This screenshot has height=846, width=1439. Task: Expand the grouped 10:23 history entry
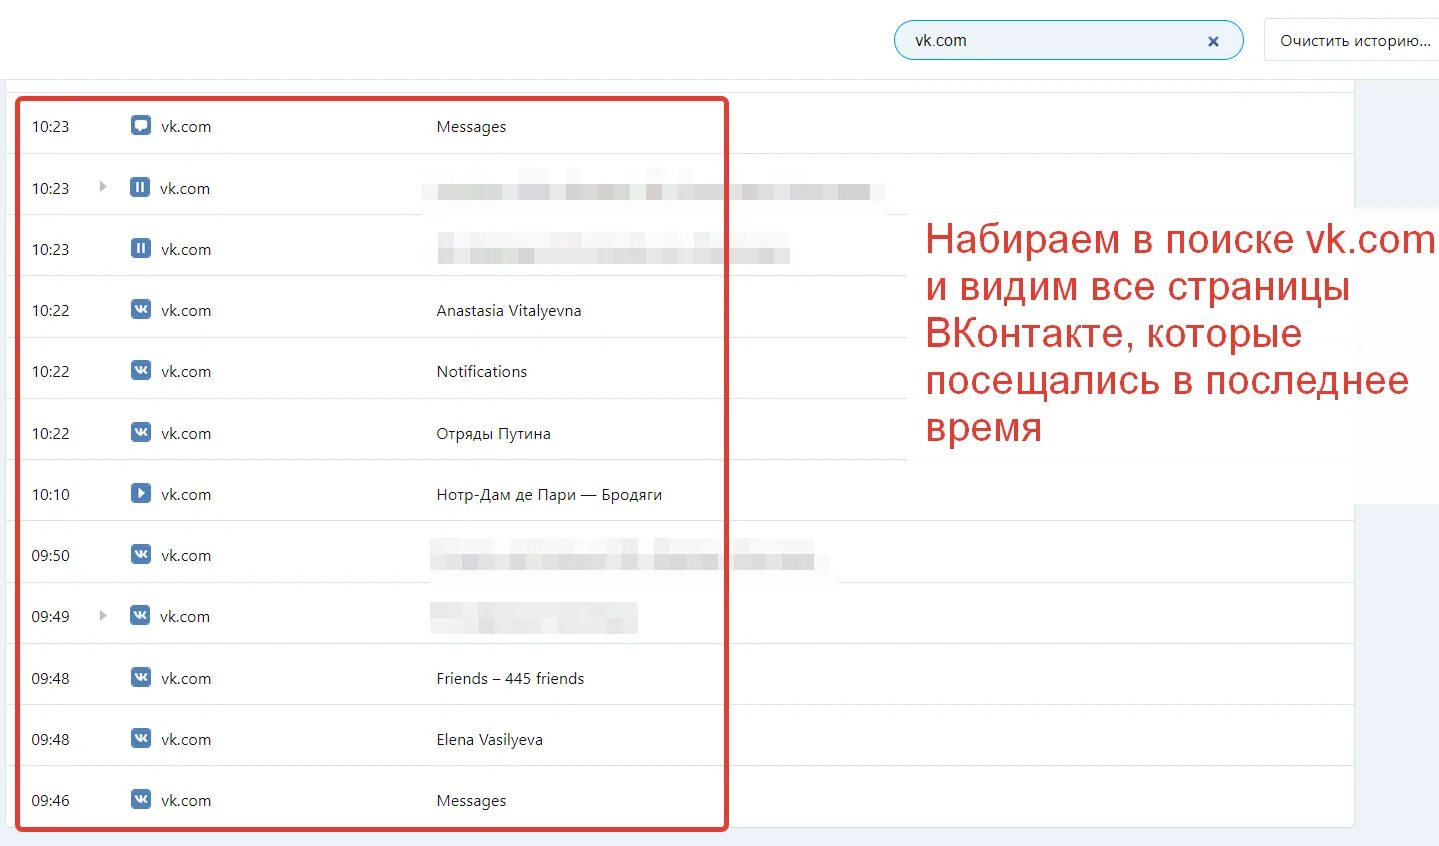pos(102,187)
